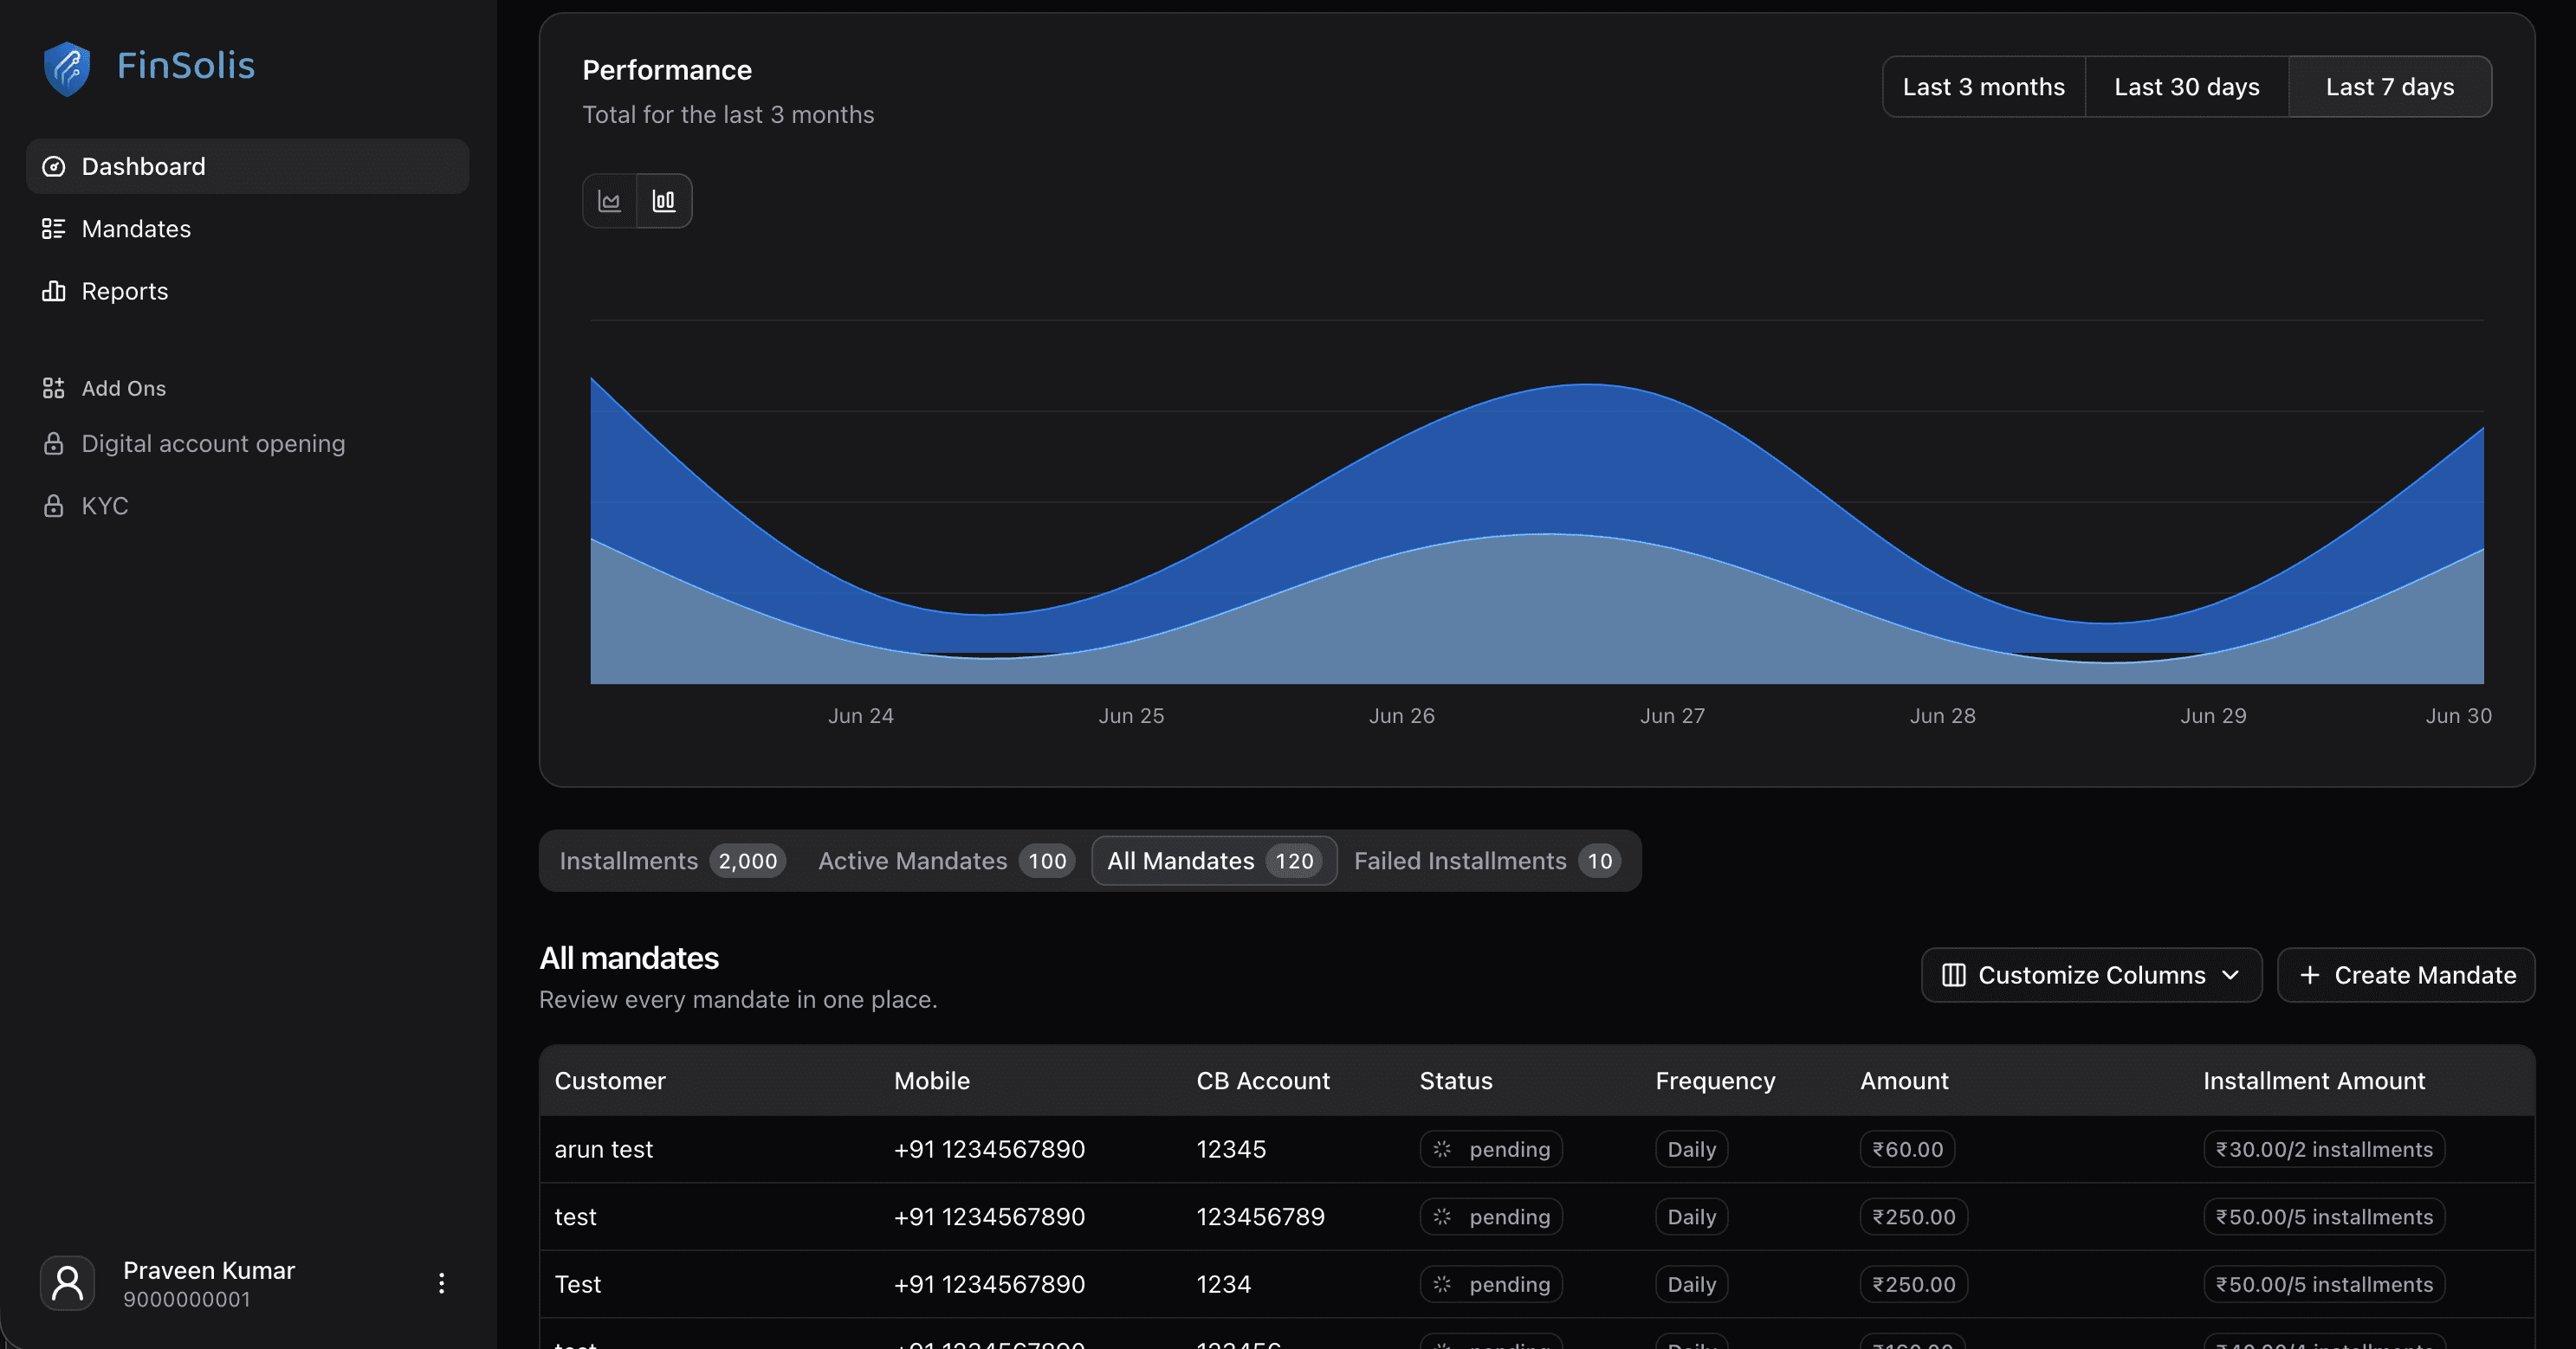
Task: Open Praveen Kumar's options menu
Action: (441, 1283)
